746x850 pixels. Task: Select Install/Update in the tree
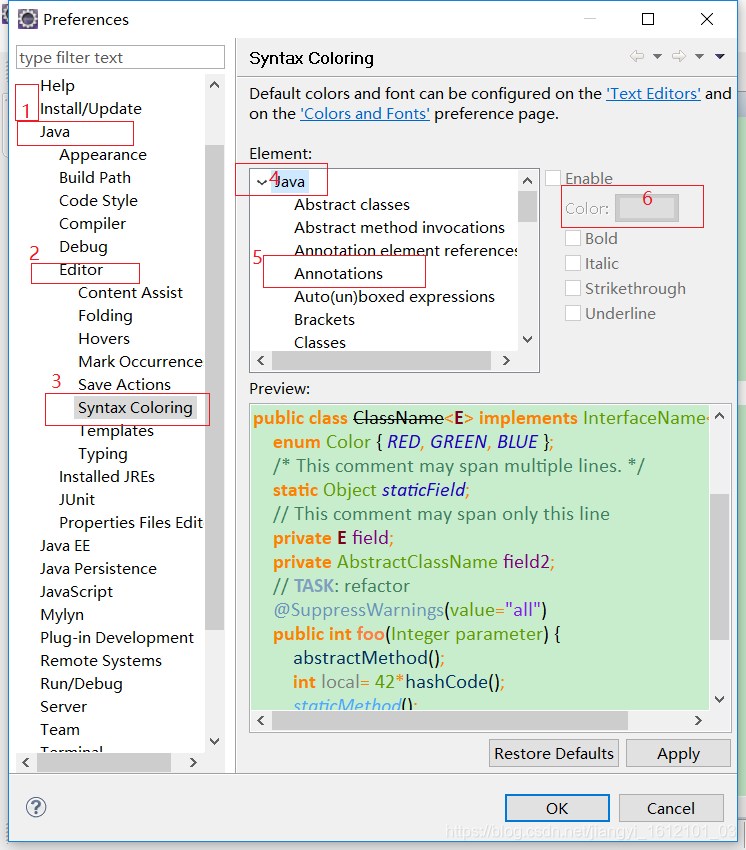tap(91, 109)
